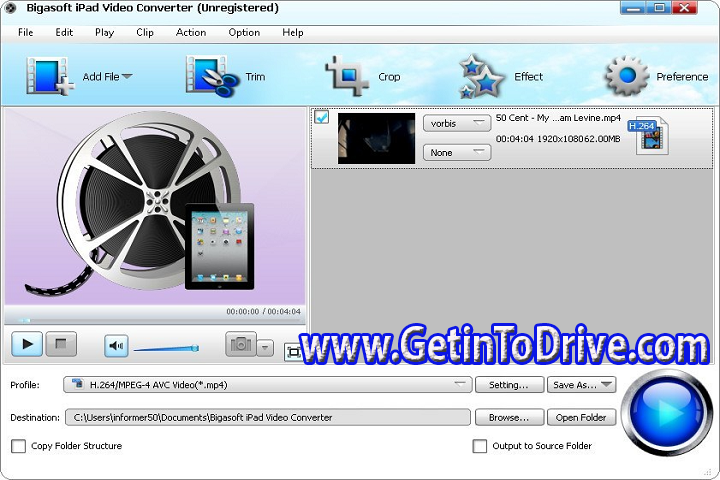Open the Add File dropdown arrow
Viewport: 720px width, 480px height.
(x=127, y=76)
